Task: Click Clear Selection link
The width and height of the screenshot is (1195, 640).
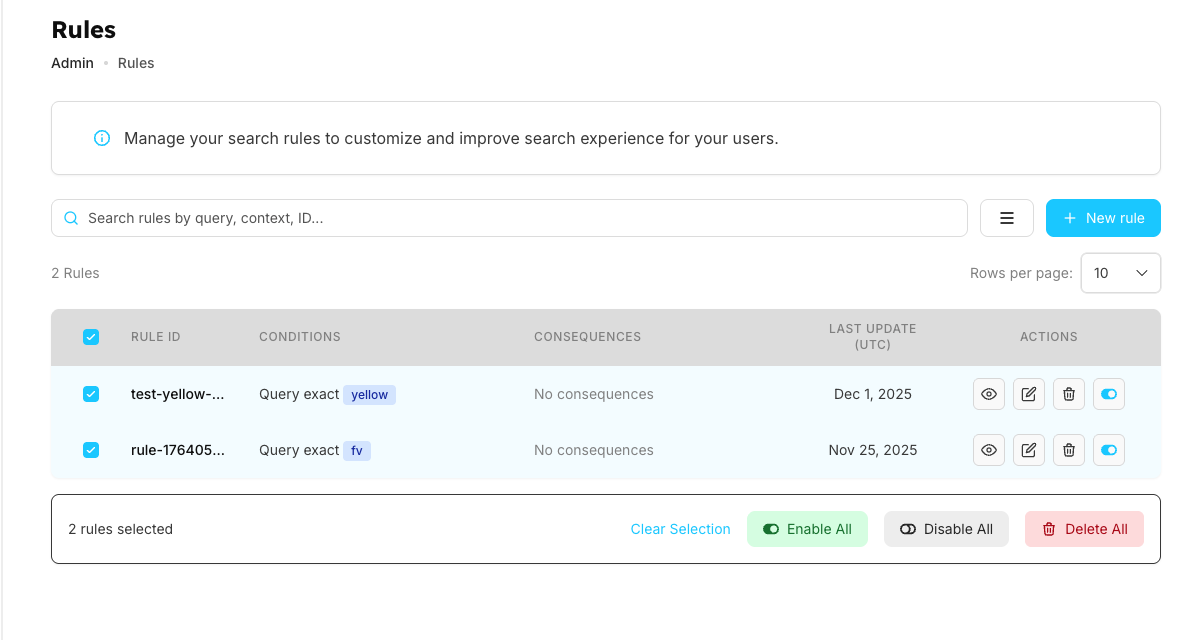Action: click(680, 529)
